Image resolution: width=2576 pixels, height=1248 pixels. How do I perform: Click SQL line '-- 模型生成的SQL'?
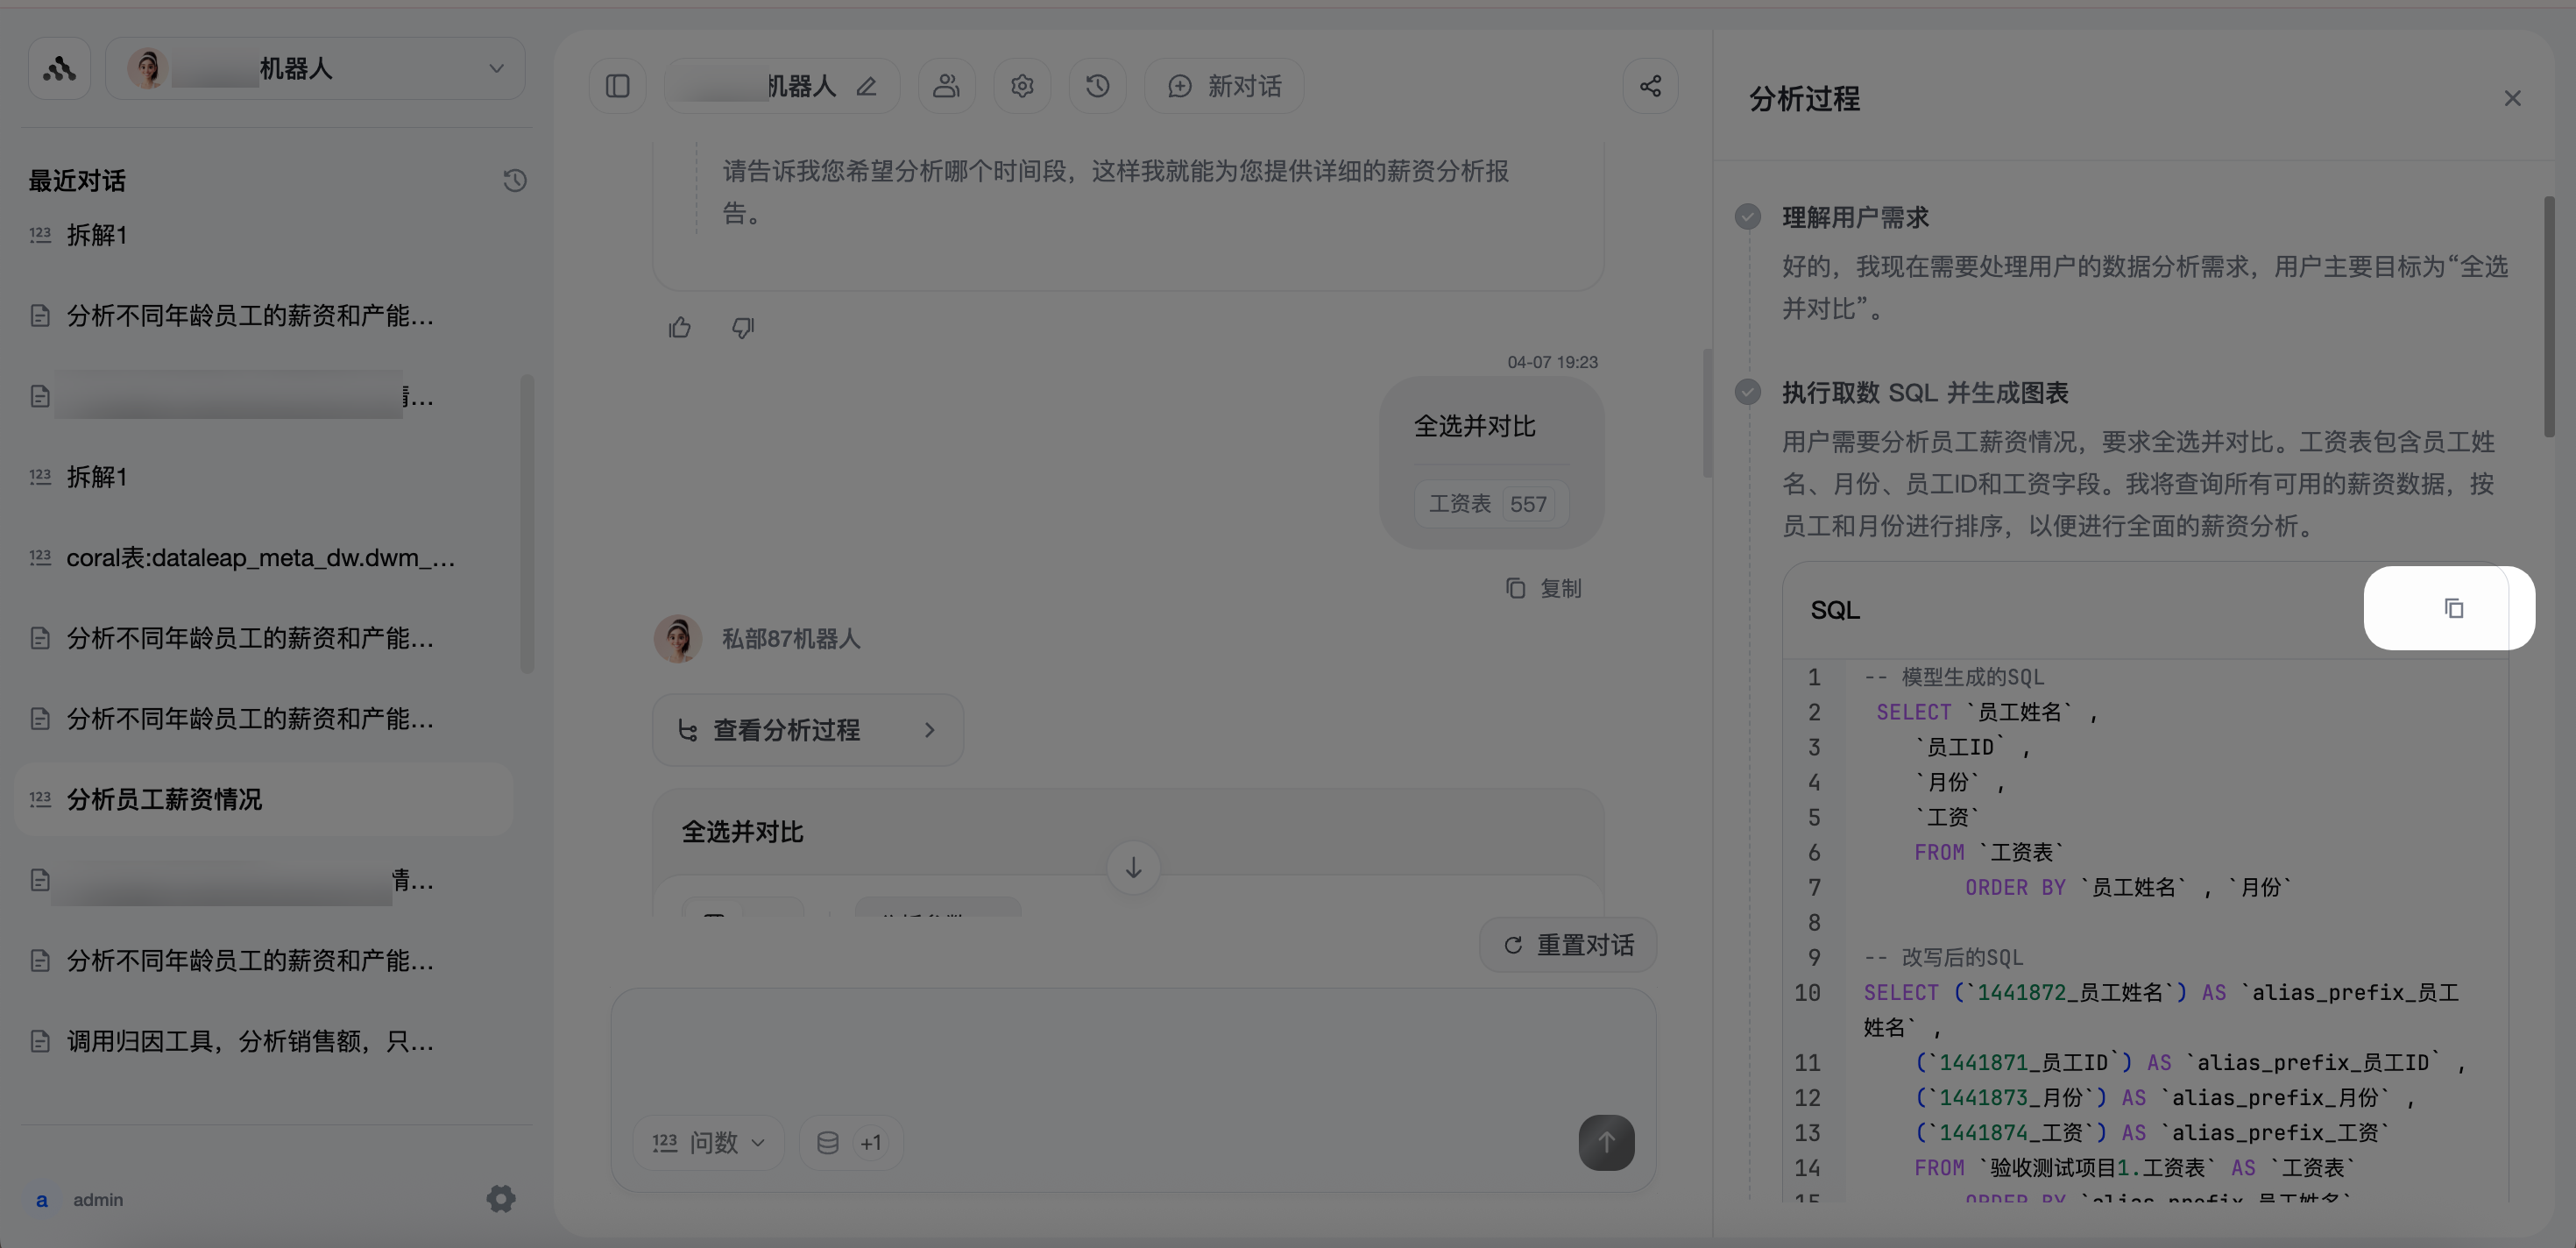pyautogui.click(x=1954, y=677)
